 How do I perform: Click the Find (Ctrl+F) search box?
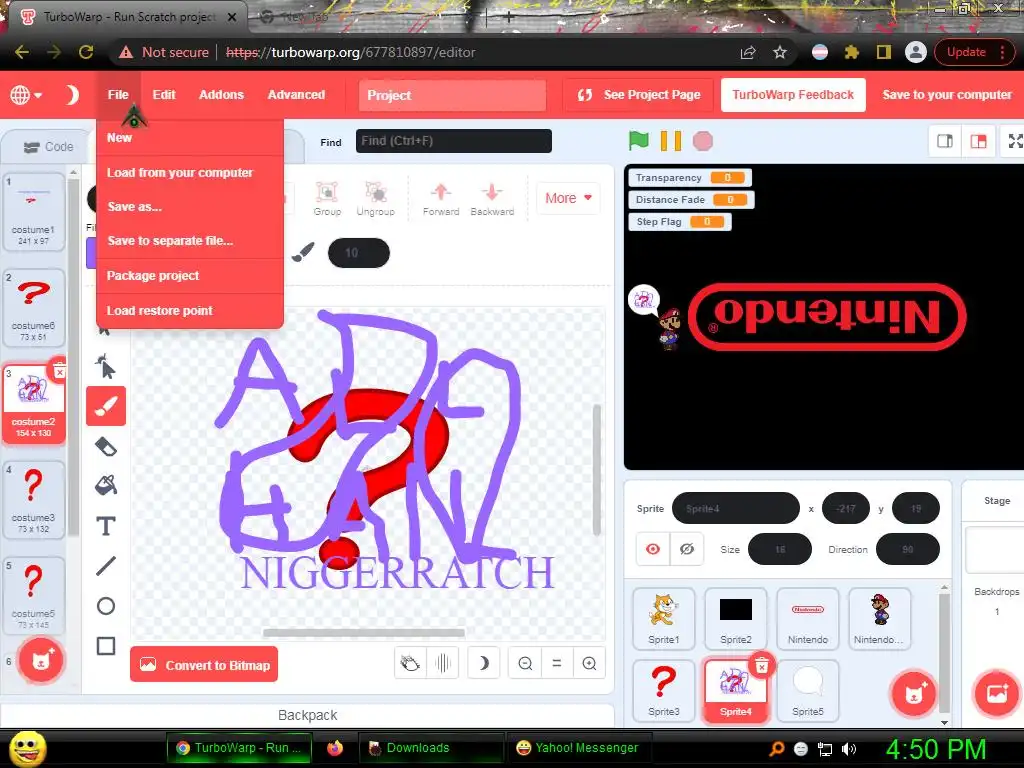pyautogui.click(x=454, y=141)
